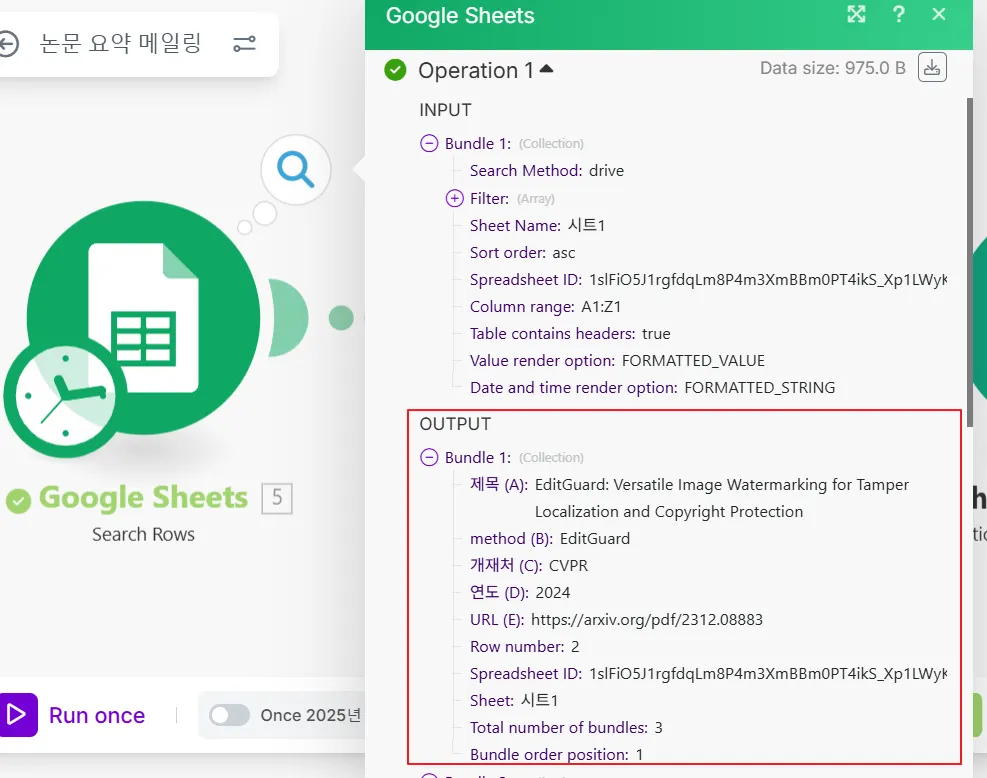Open the schedule text Once 2025년
The image size is (987, 778).
[311, 715]
